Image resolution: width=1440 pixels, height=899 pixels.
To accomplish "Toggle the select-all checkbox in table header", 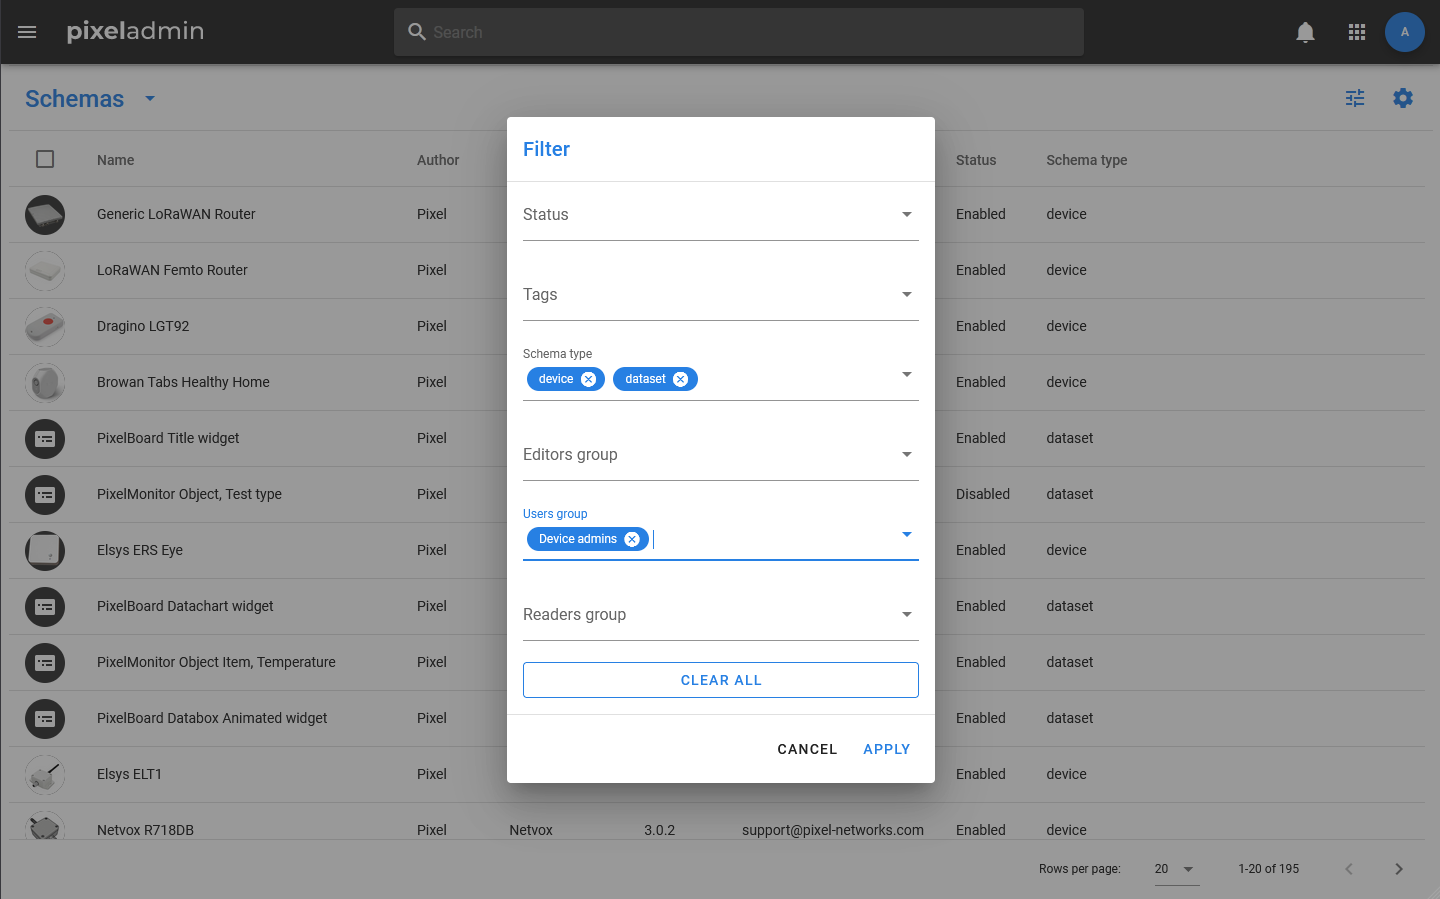I will 45,159.
